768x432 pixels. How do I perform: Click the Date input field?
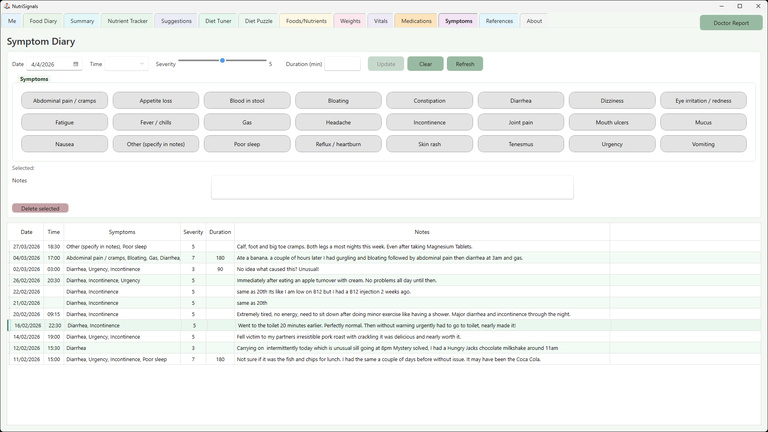tap(54, 64)
